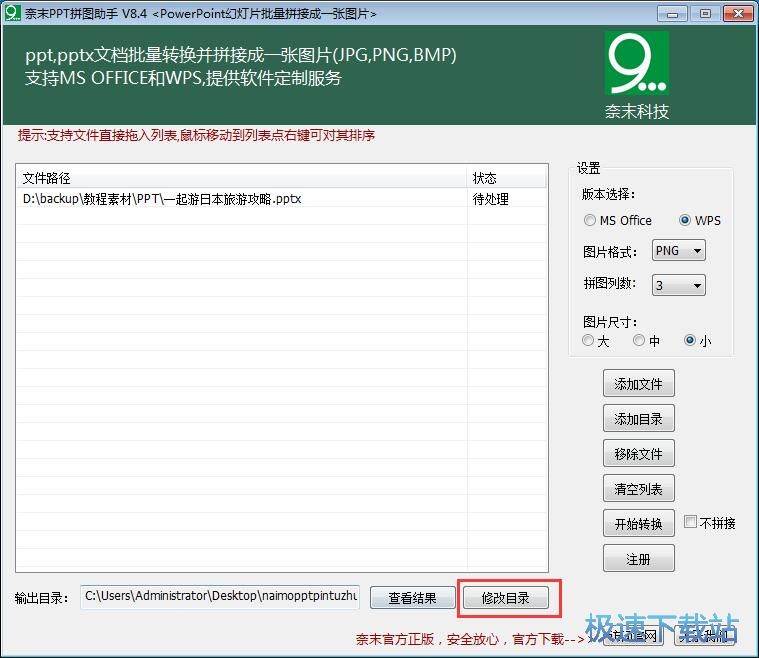The image size is (759, 658).
Task: Click the 输出目录 path field
Action: tap(220, 597)
